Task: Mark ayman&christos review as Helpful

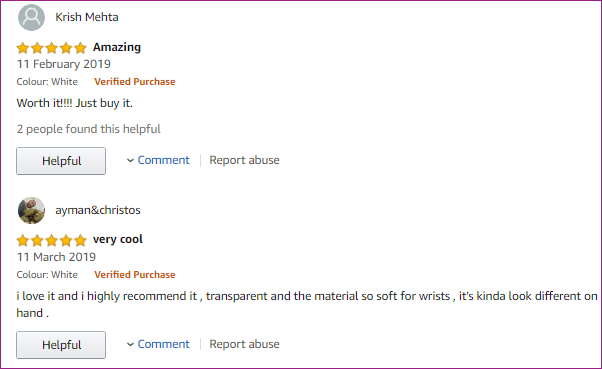Action: coord(61,345)
